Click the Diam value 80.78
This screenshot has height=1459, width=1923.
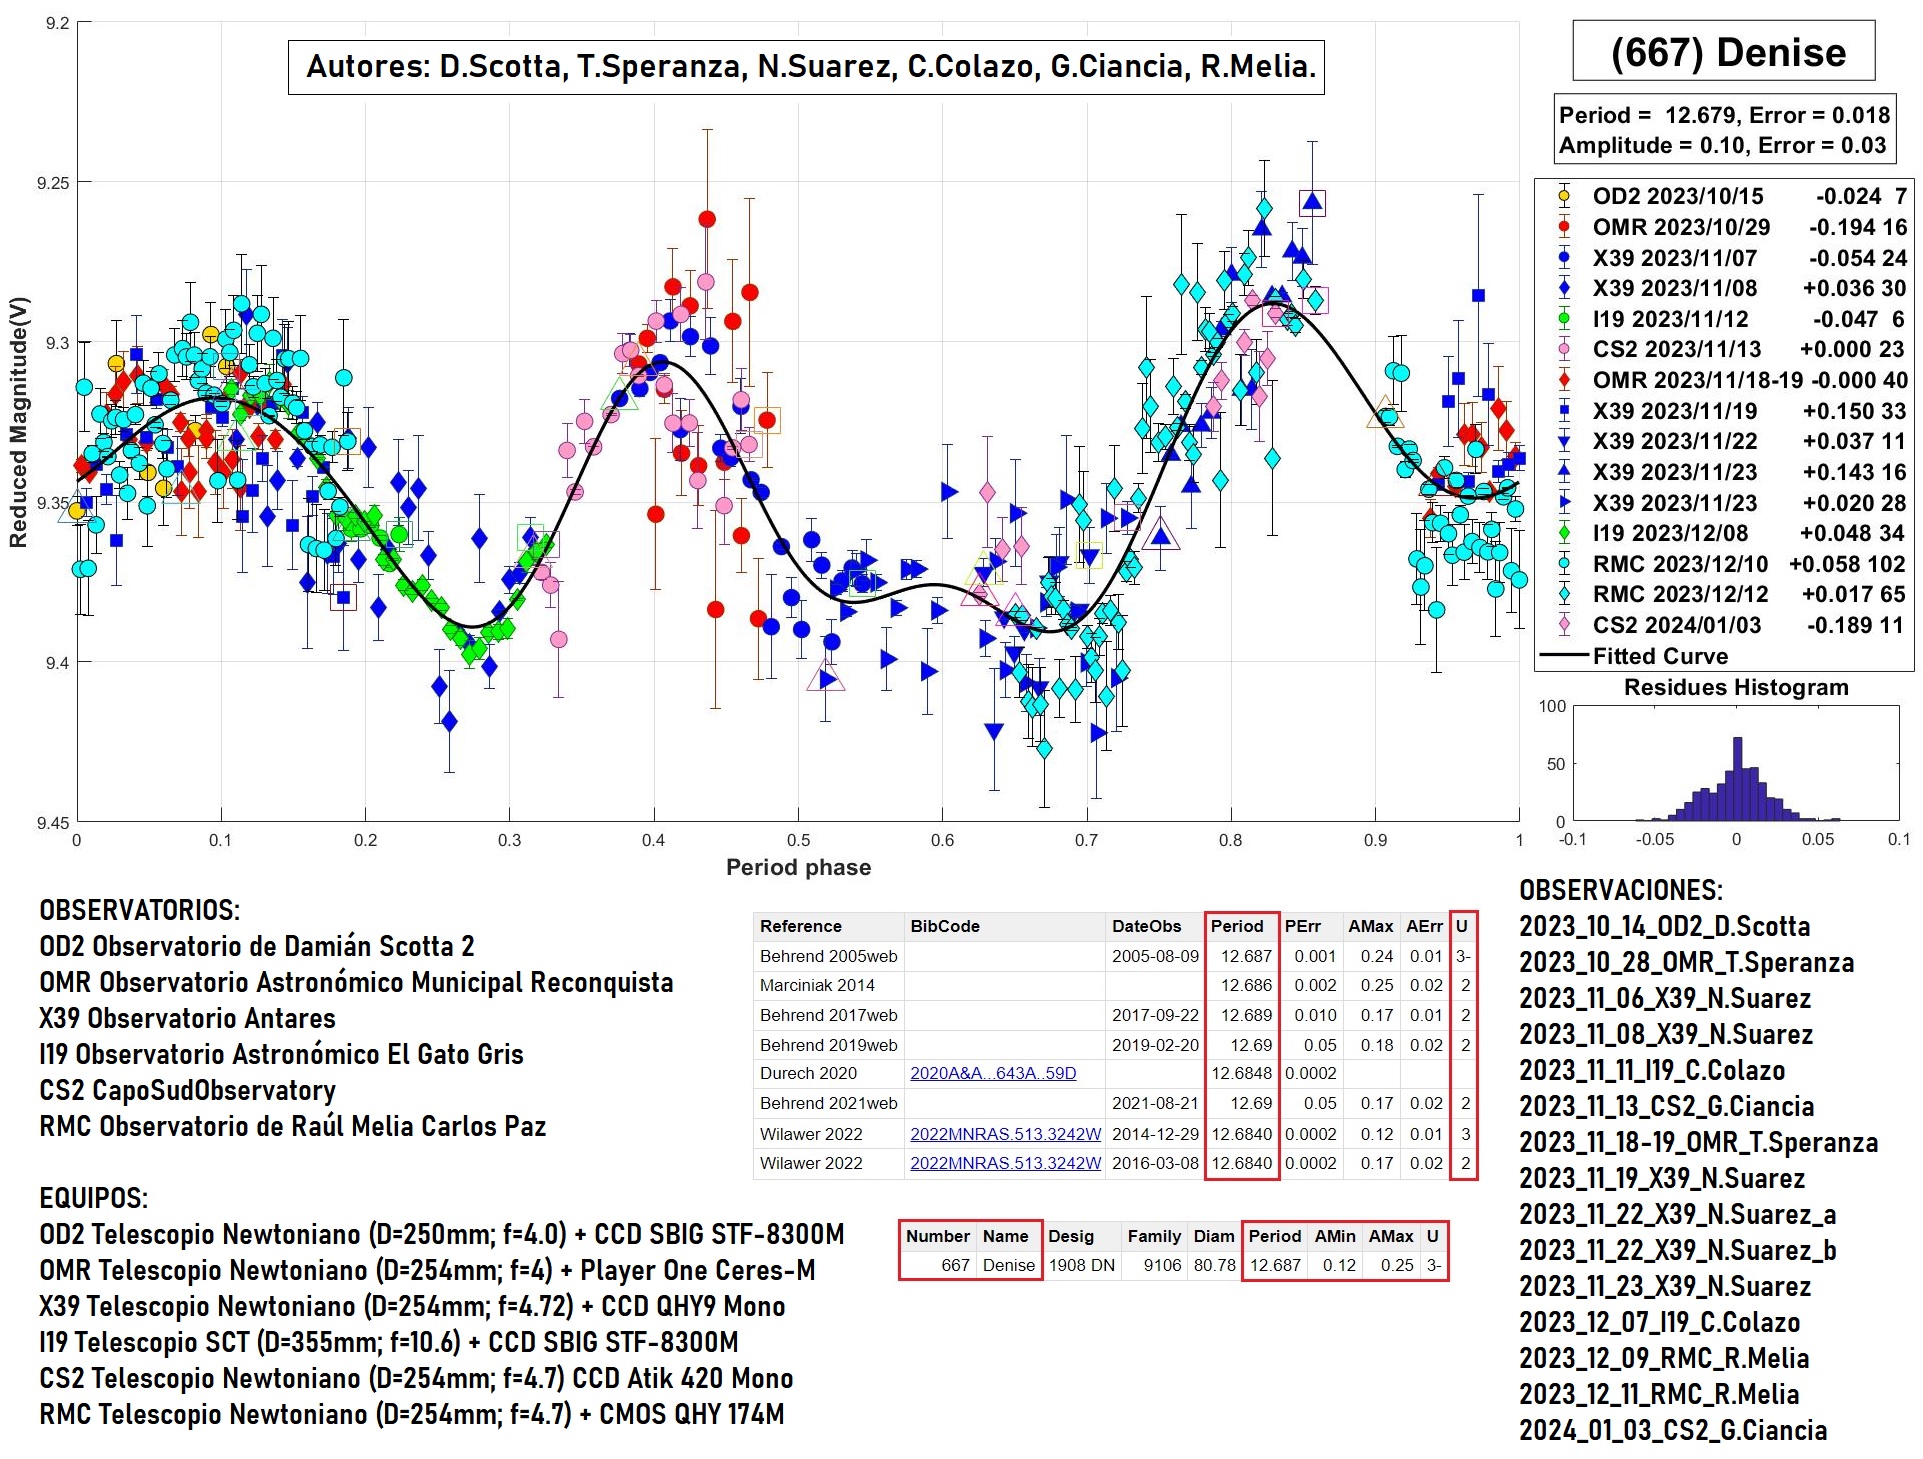1214,1265
